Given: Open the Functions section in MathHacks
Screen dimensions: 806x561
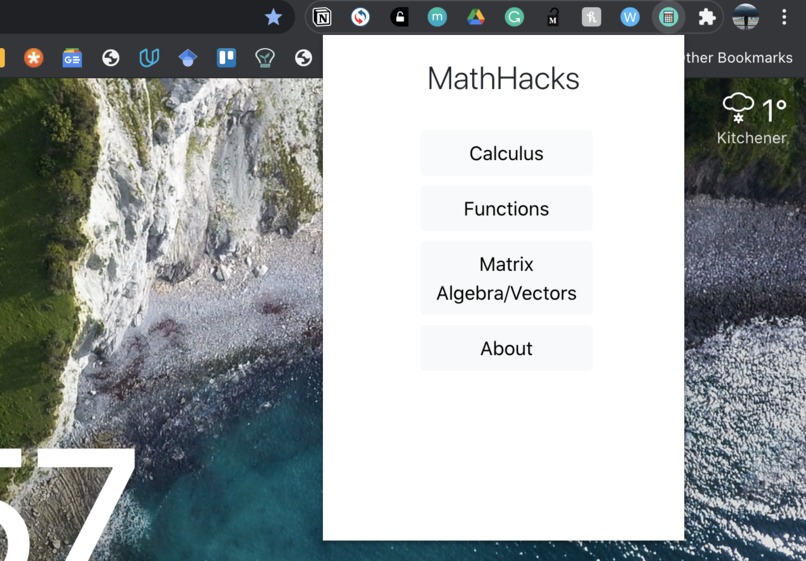Looking at the screenshot, I should click(x=506, y=209).
